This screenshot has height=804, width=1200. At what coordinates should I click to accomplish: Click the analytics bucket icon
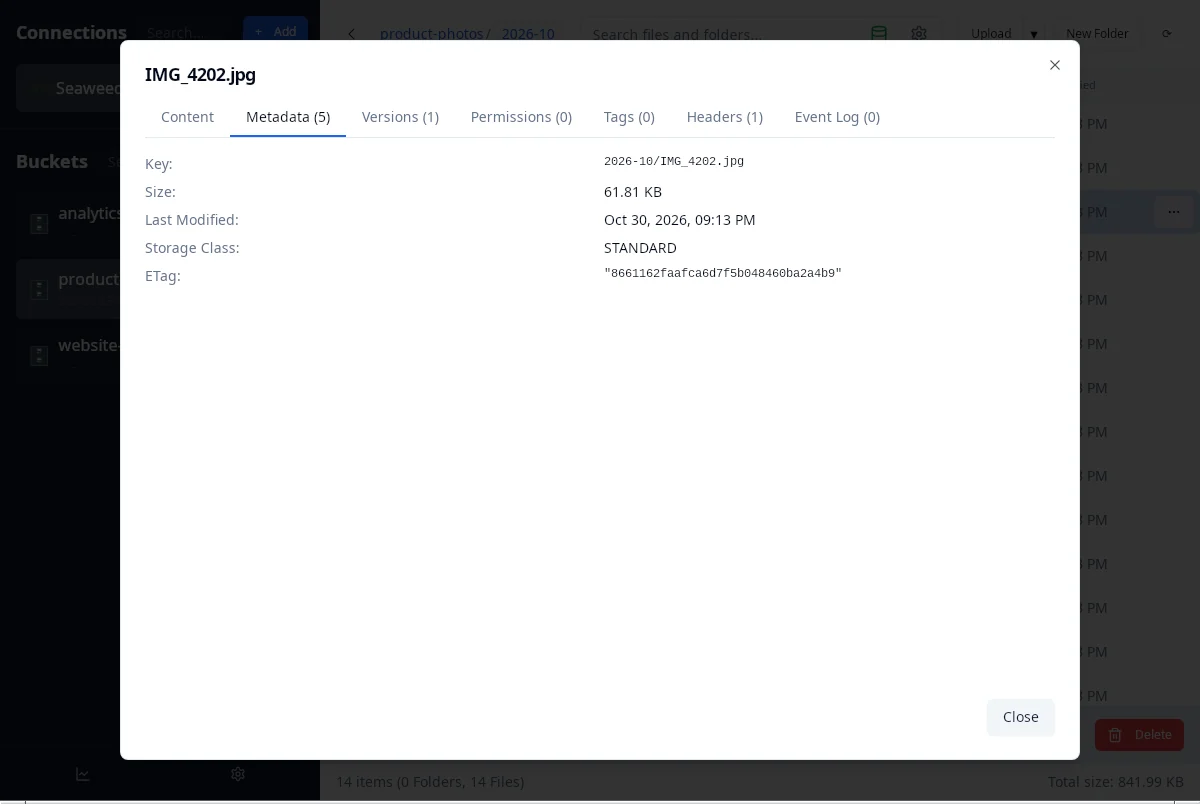point(39,224)
